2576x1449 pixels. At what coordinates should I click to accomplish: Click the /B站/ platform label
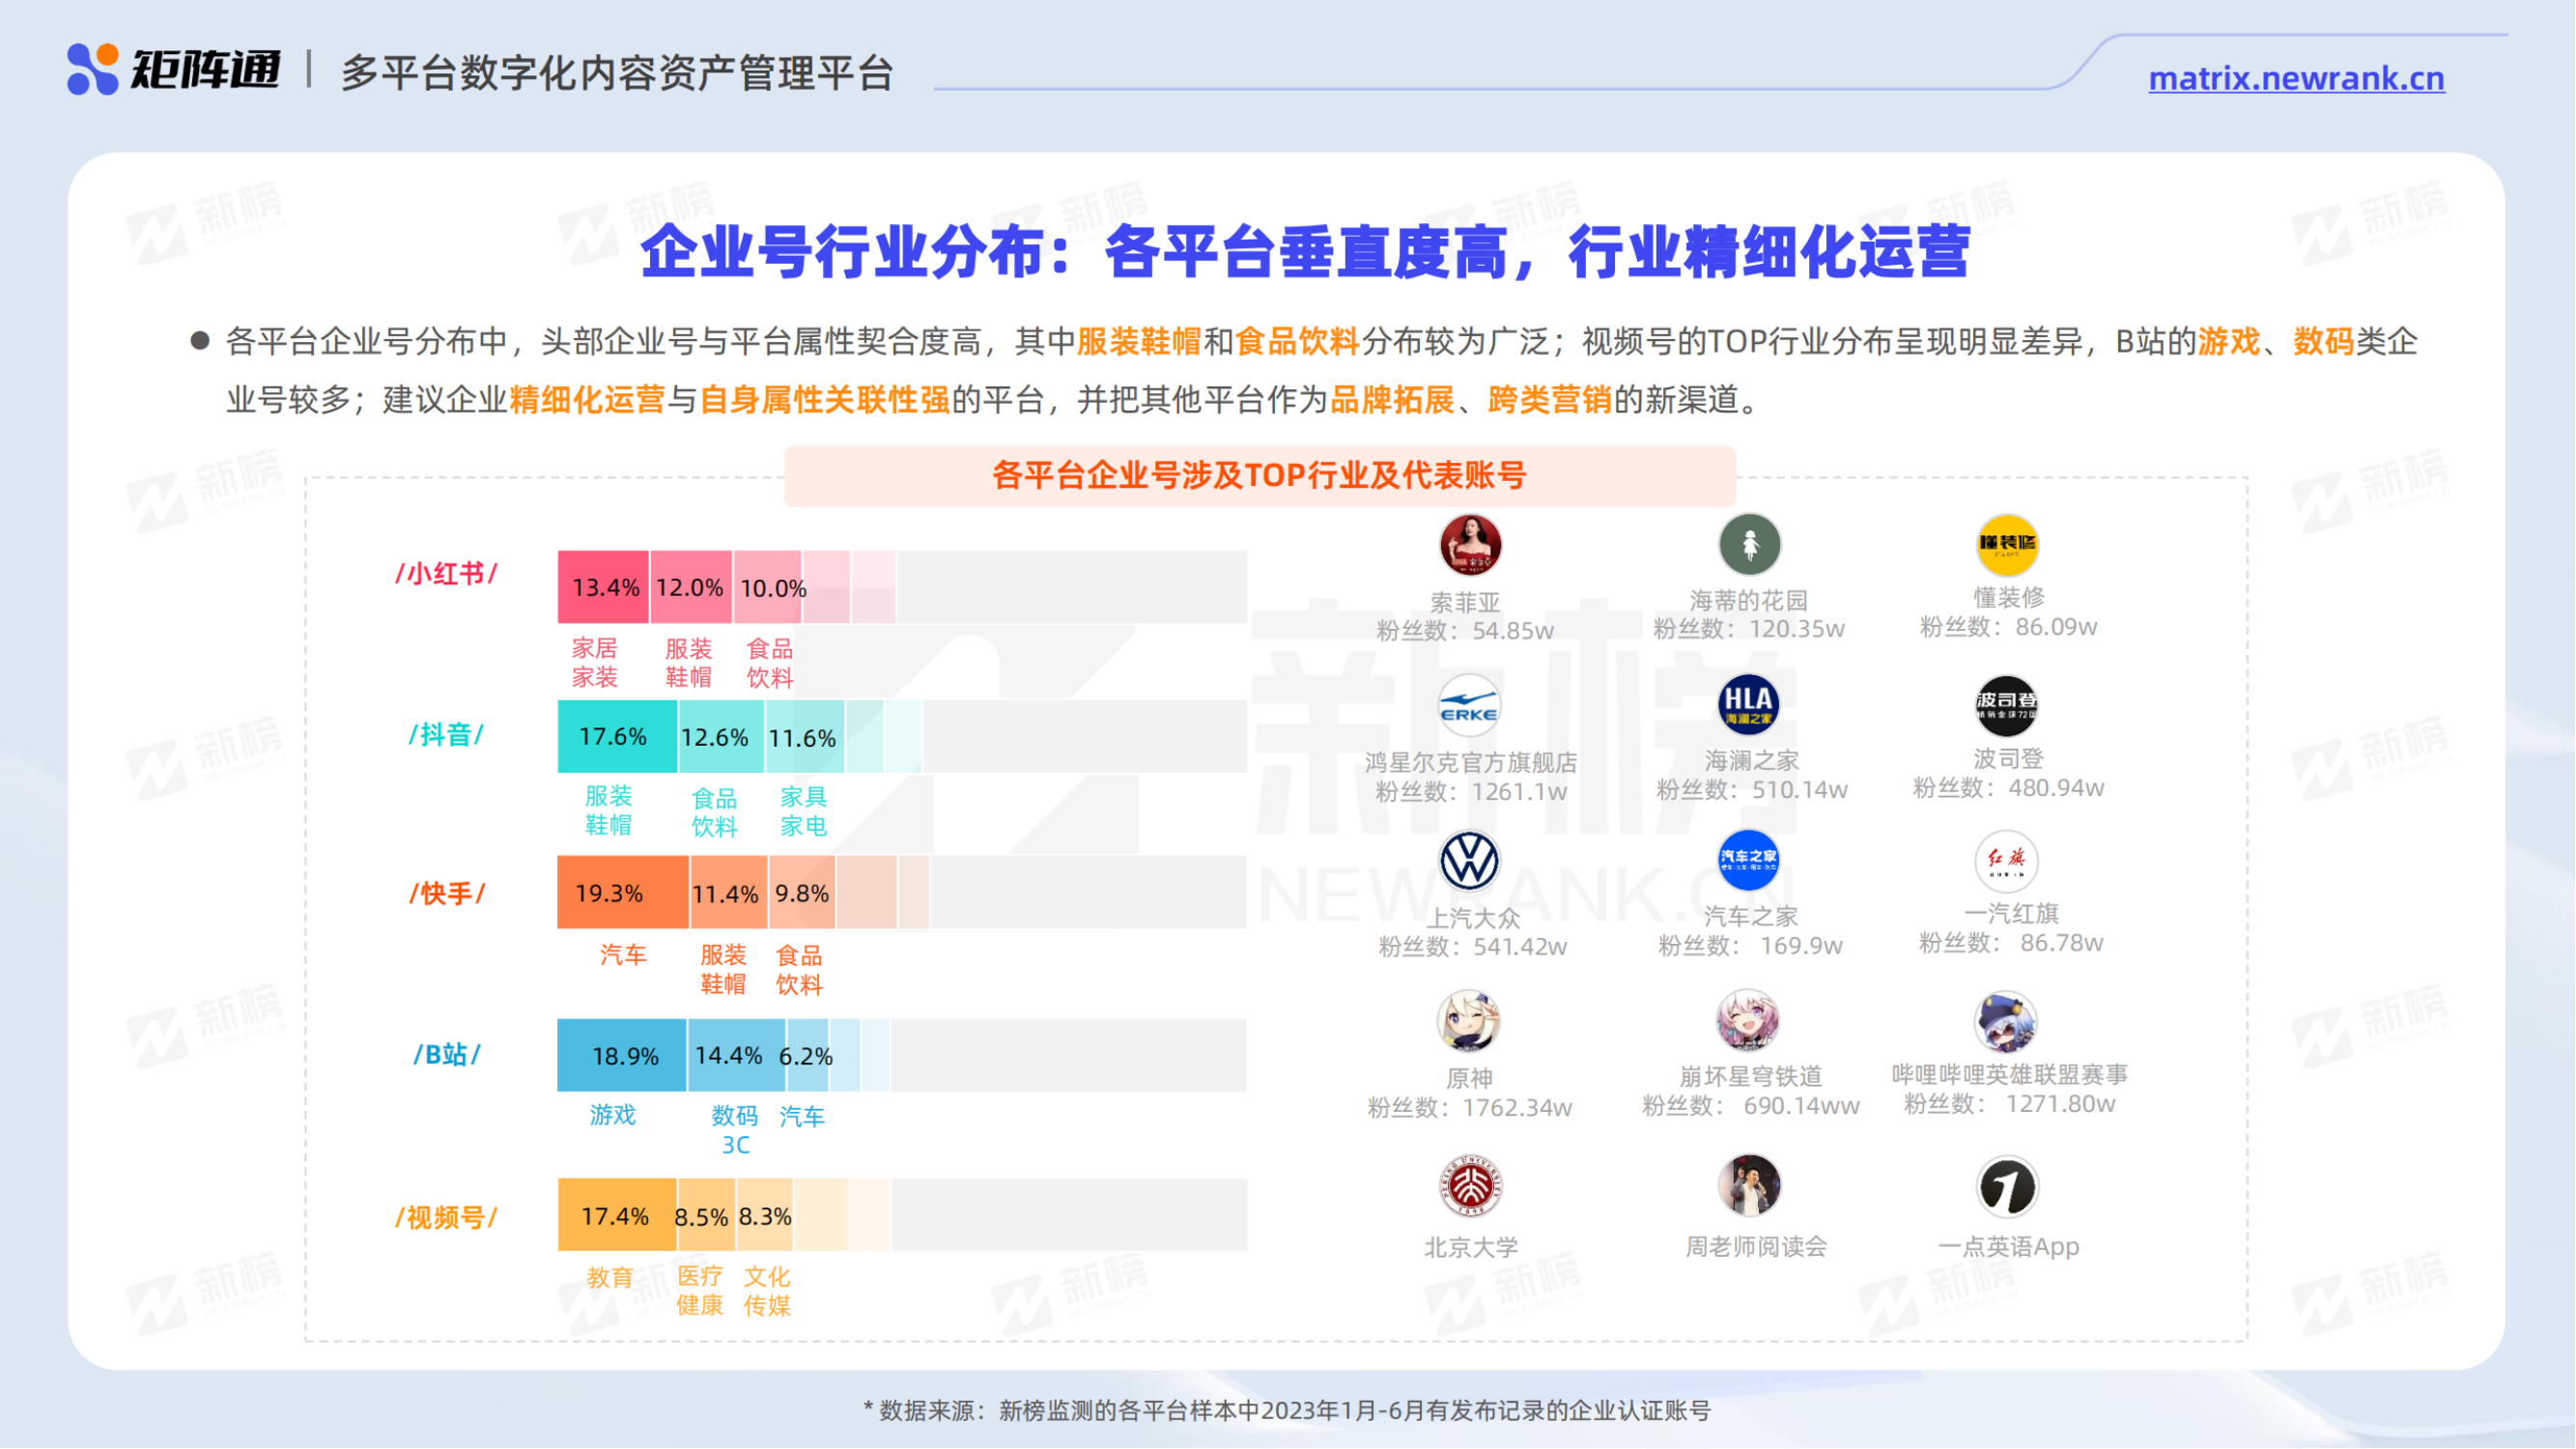[447, 1055]
